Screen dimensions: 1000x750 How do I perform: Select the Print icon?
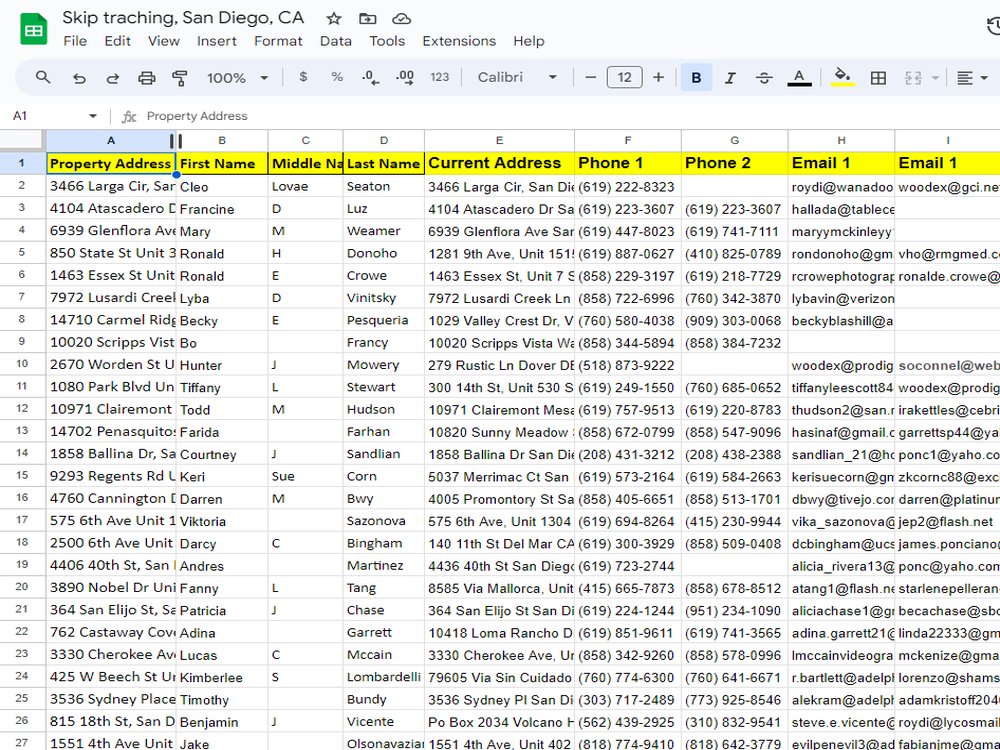[x=145, y=77]
